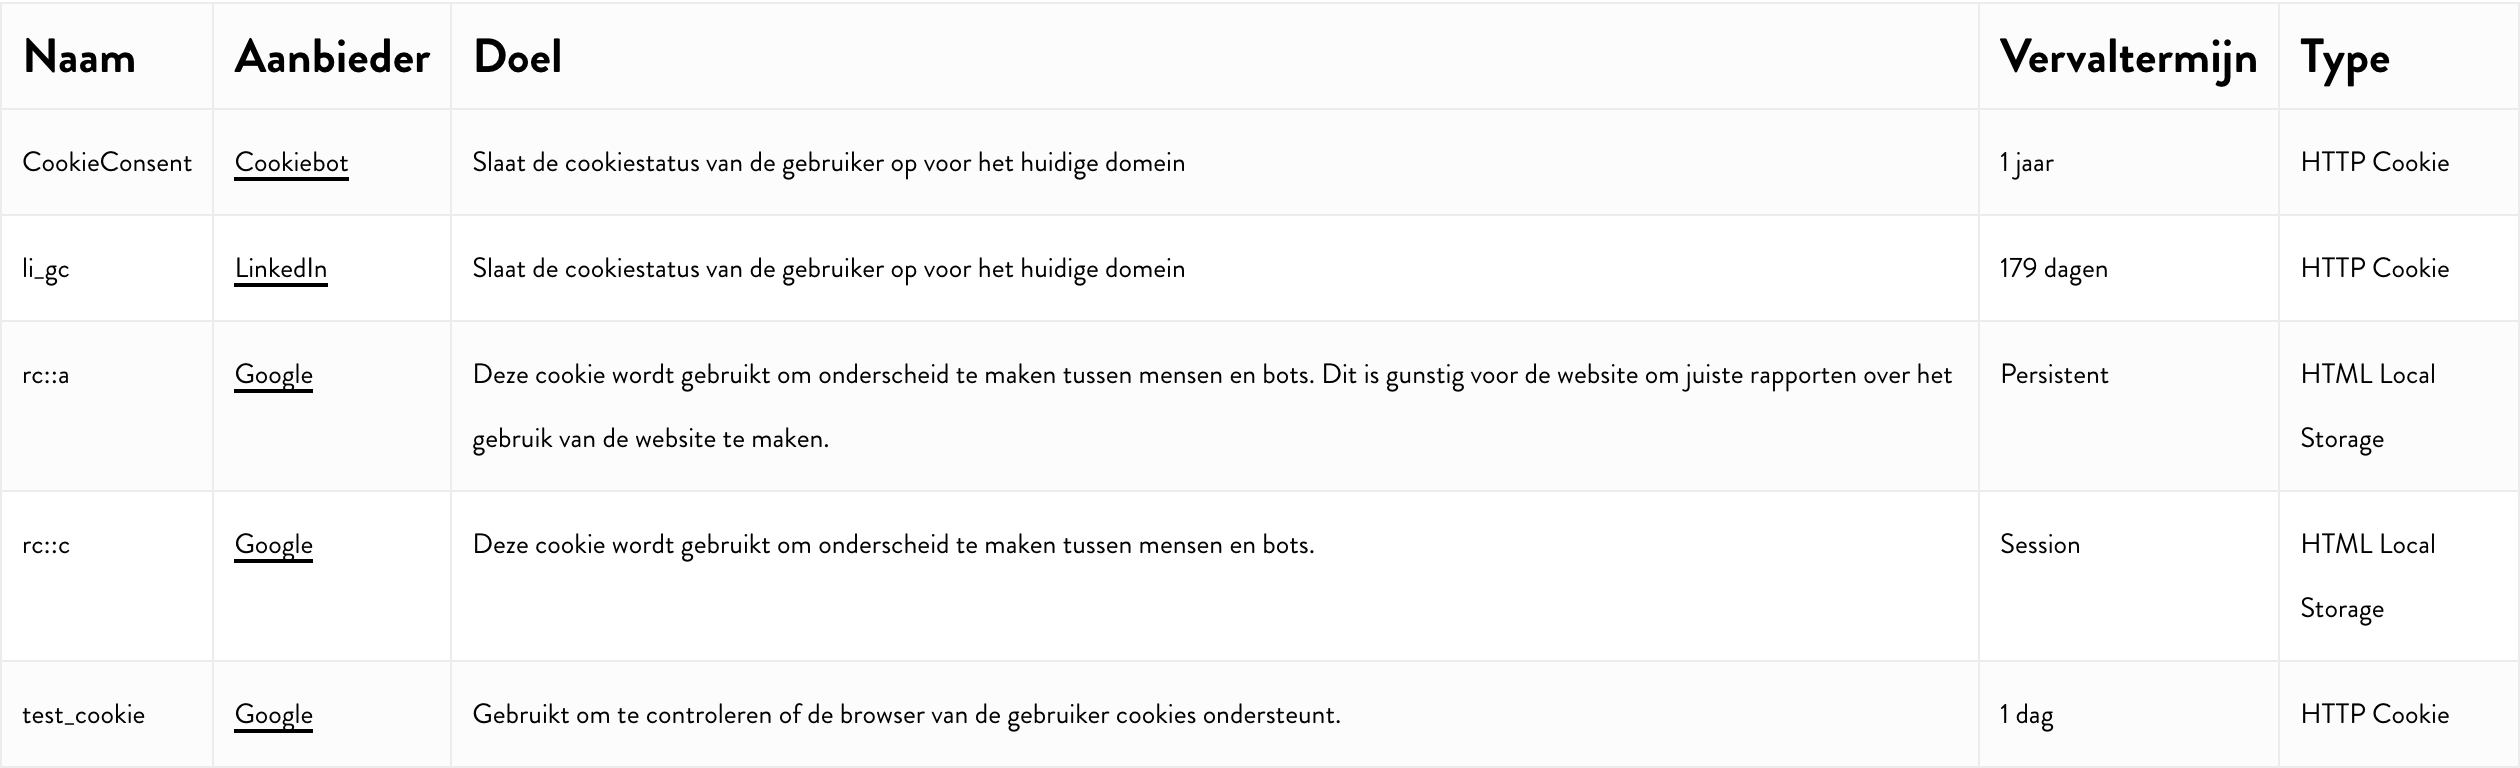Click the Doel column header
Viewport: 2520px width, 768px height.
[x=517, y=57]
